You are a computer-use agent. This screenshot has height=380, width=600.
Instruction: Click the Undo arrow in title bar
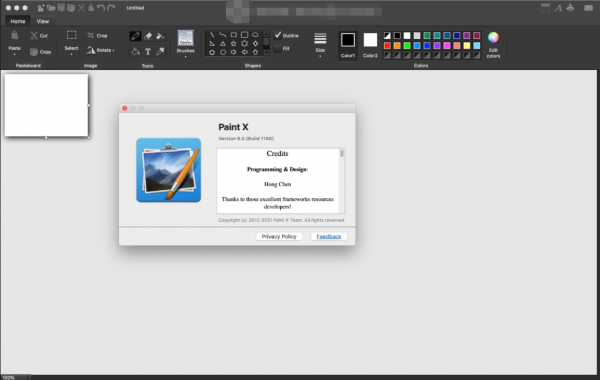click(101, 8)
